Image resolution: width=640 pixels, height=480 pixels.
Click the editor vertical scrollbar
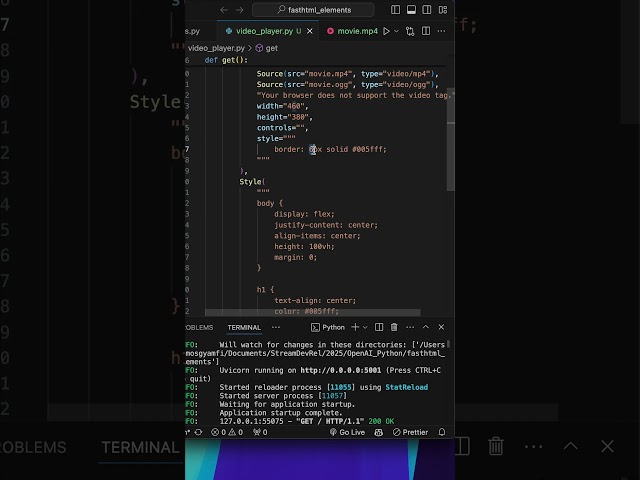coord(451,139)
